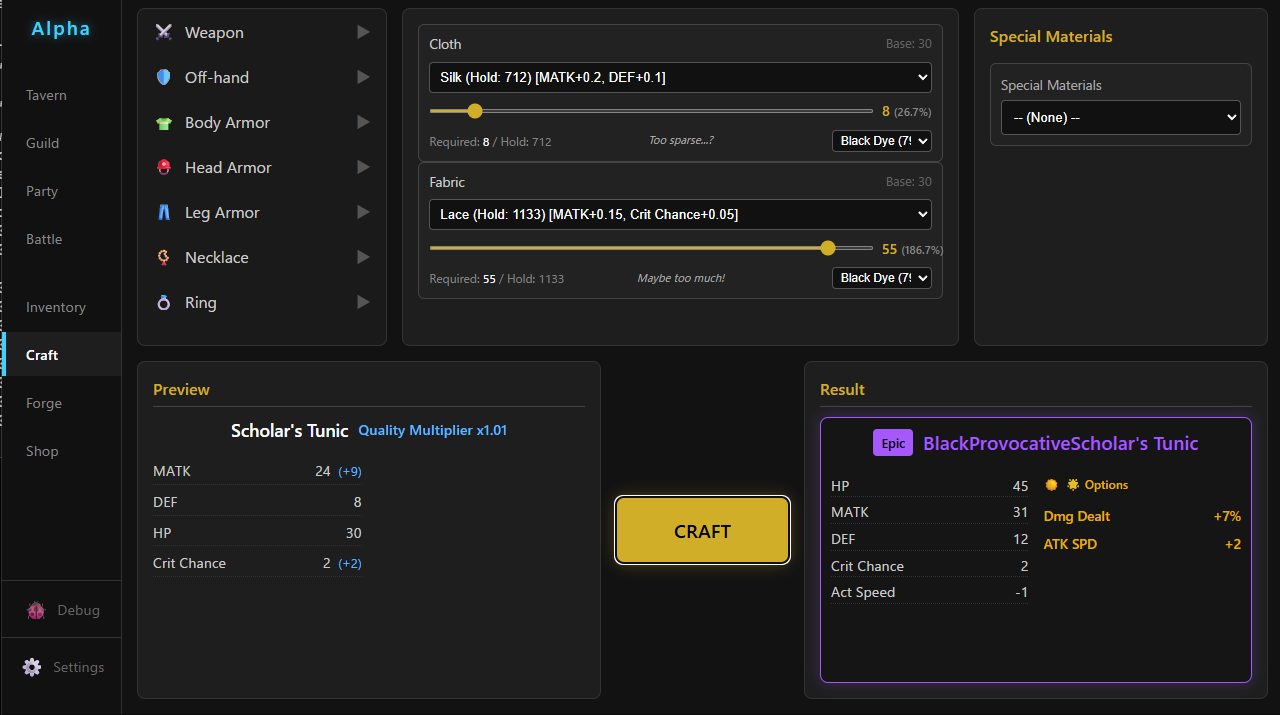Open the Black Dye dropdown for Cloth
Viewport: 1280px width, 715px height.
pos(881,141)
